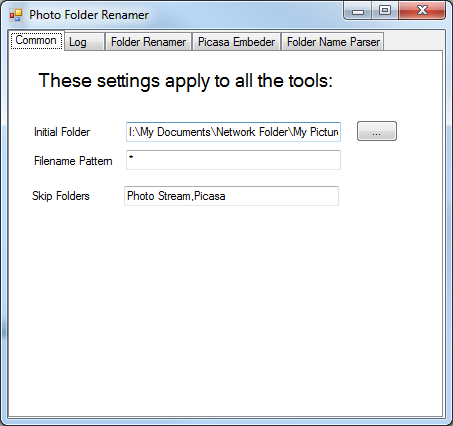Click the empty white area below Skip Folders
Image resolution: width=453 pixels, height=426 pixels.
(225, 310)
